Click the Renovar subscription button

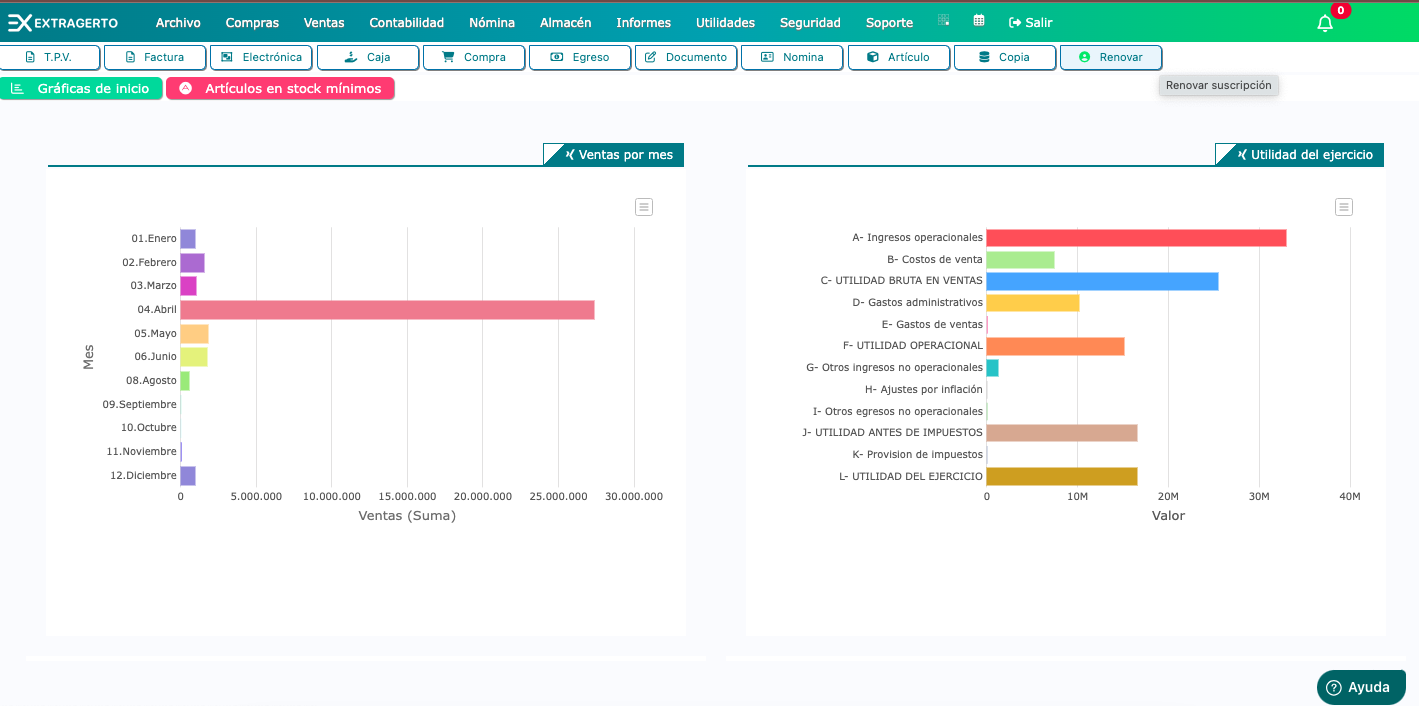(1110, 58)
